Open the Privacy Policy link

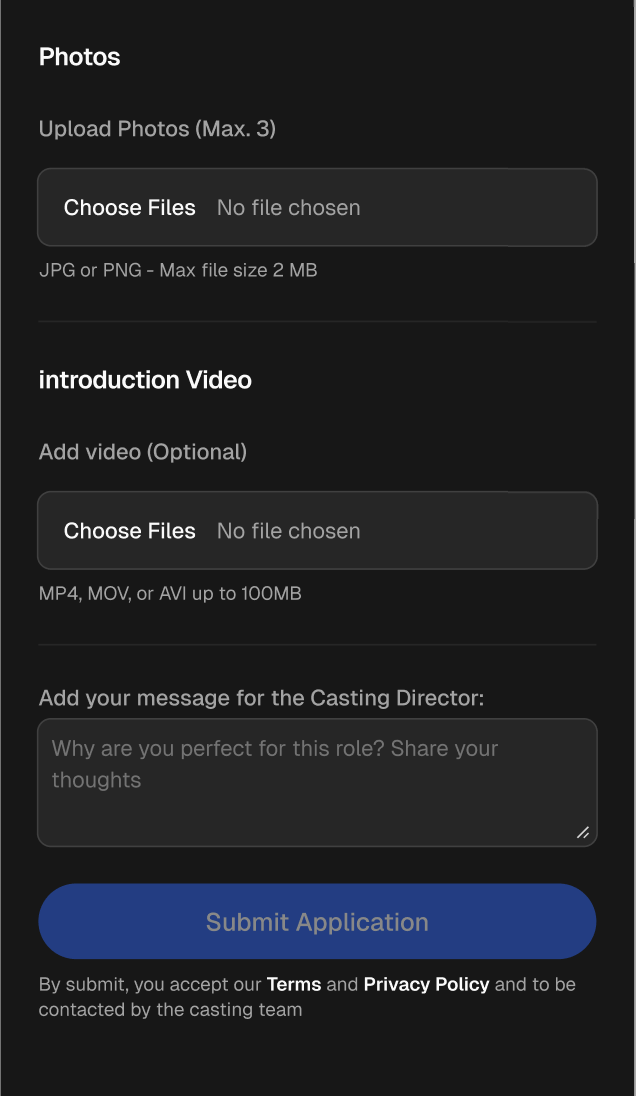click(426, 984)
